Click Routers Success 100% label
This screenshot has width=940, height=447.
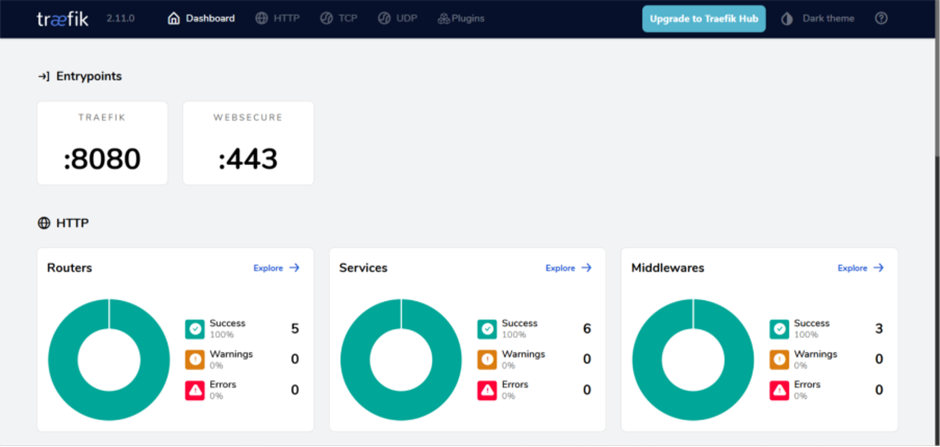pos(227,328)
